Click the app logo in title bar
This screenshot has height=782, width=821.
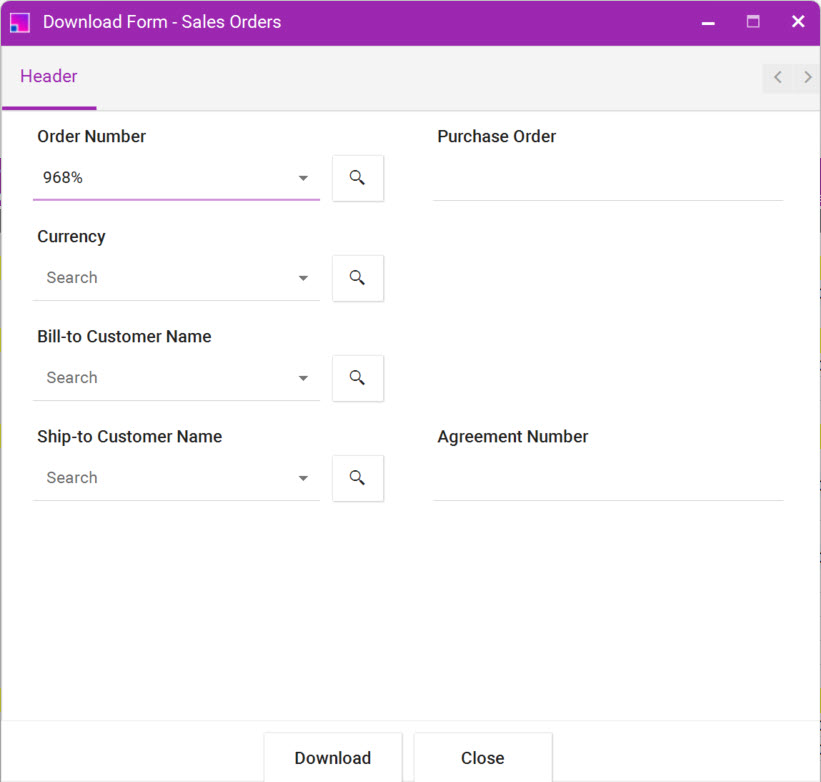point(20,22)
